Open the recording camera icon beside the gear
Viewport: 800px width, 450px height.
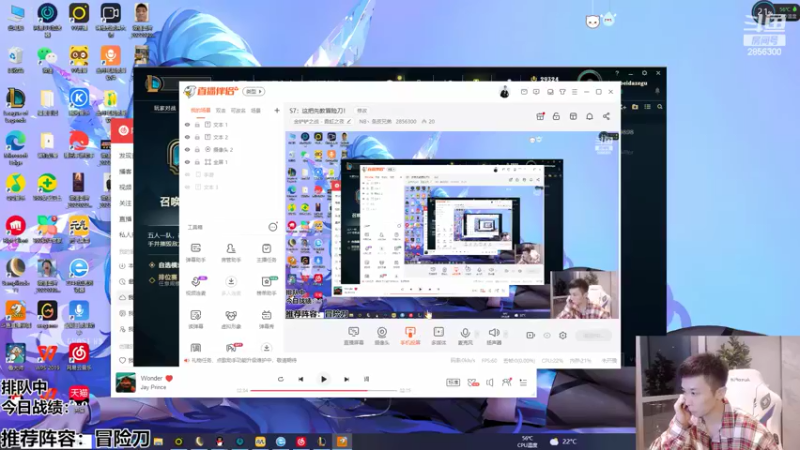click(x=530, y=335)
